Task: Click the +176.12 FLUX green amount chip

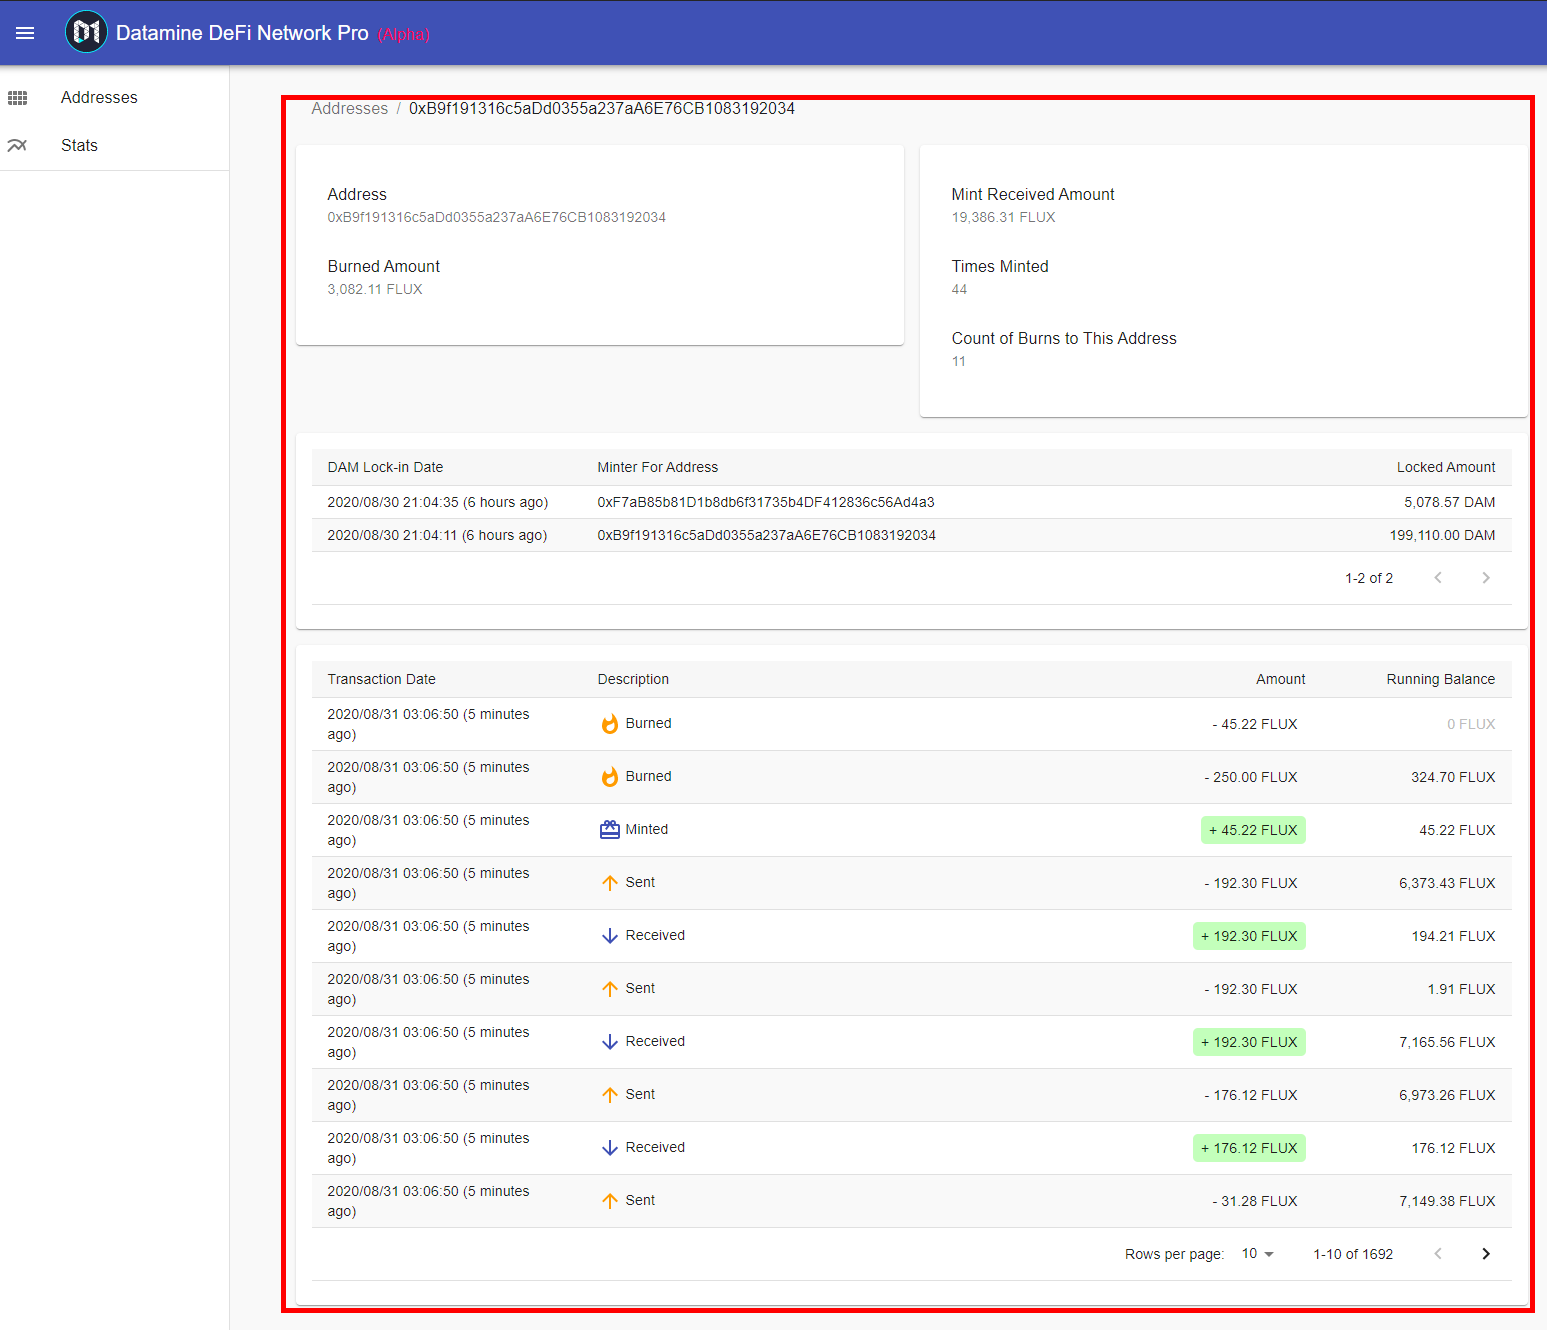Action: [1249, 1148]
